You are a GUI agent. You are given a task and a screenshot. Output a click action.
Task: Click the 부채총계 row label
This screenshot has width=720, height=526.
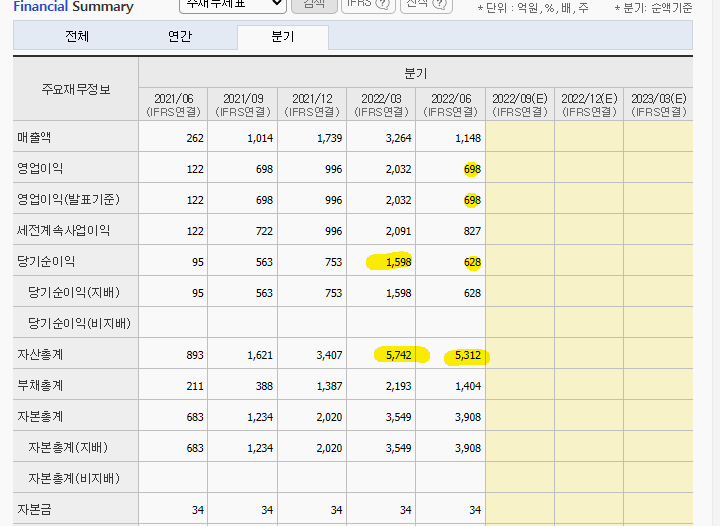(x=40, y=385)
